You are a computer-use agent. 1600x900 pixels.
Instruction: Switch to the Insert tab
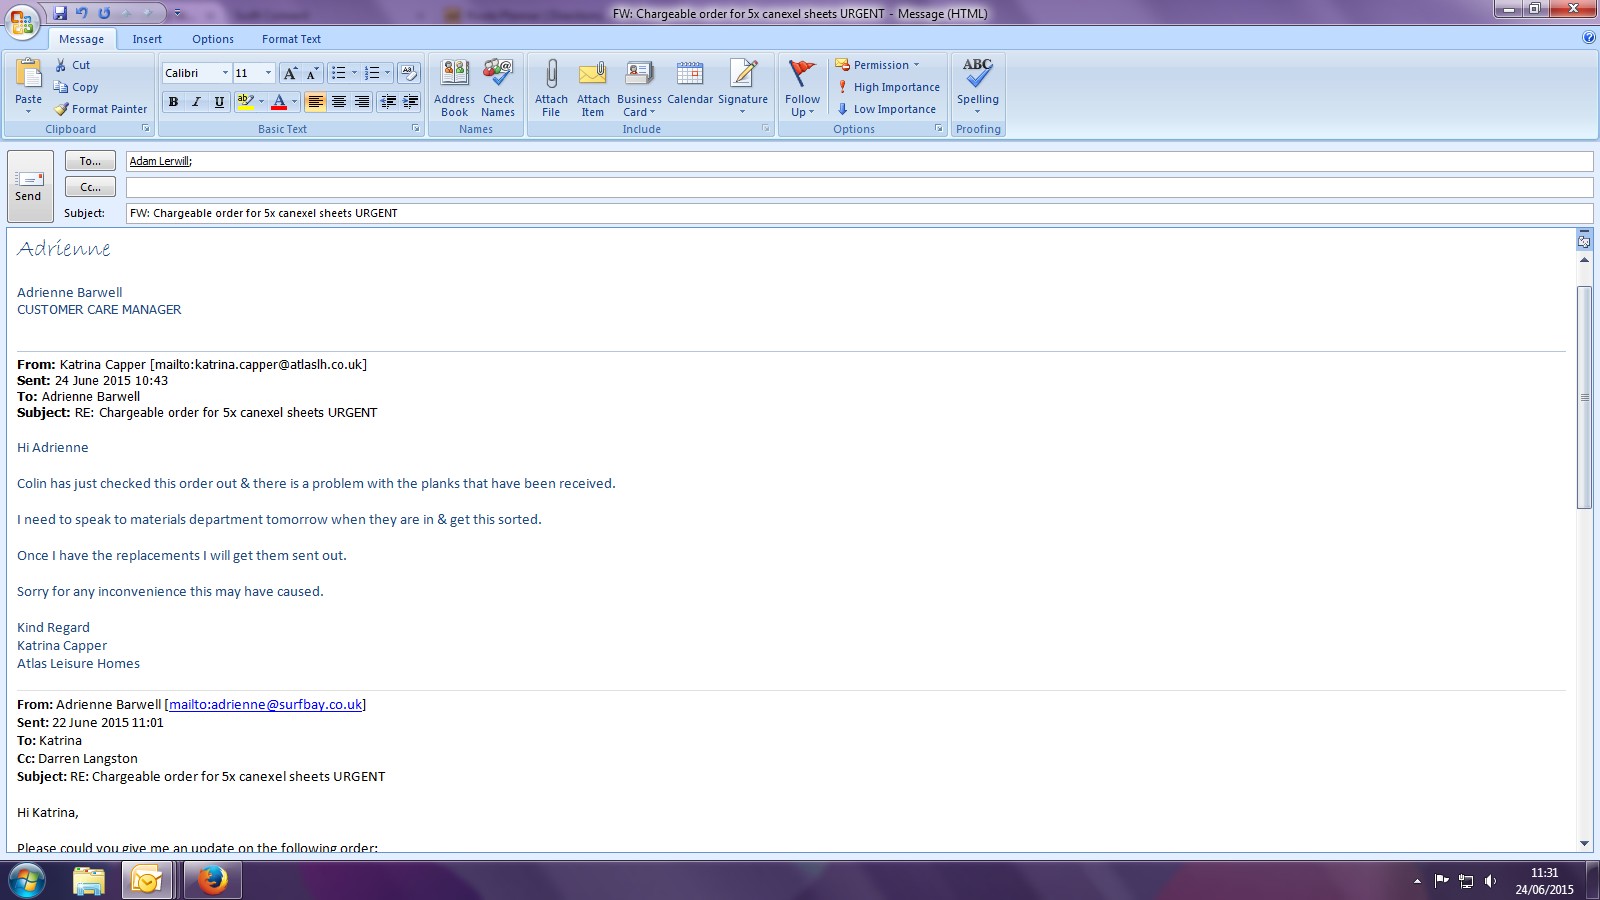click(147, 39)
